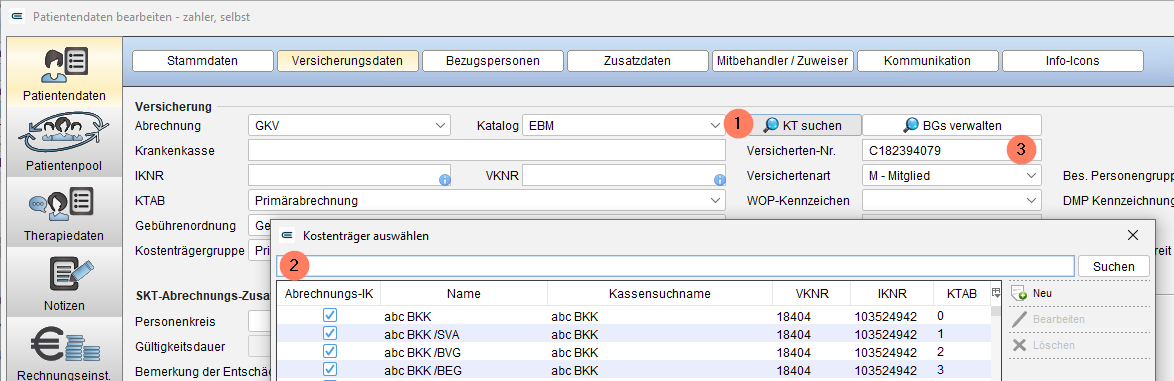Click the info icon in VKNR field
Viewport: 1174px width, 381px height.
720,180
